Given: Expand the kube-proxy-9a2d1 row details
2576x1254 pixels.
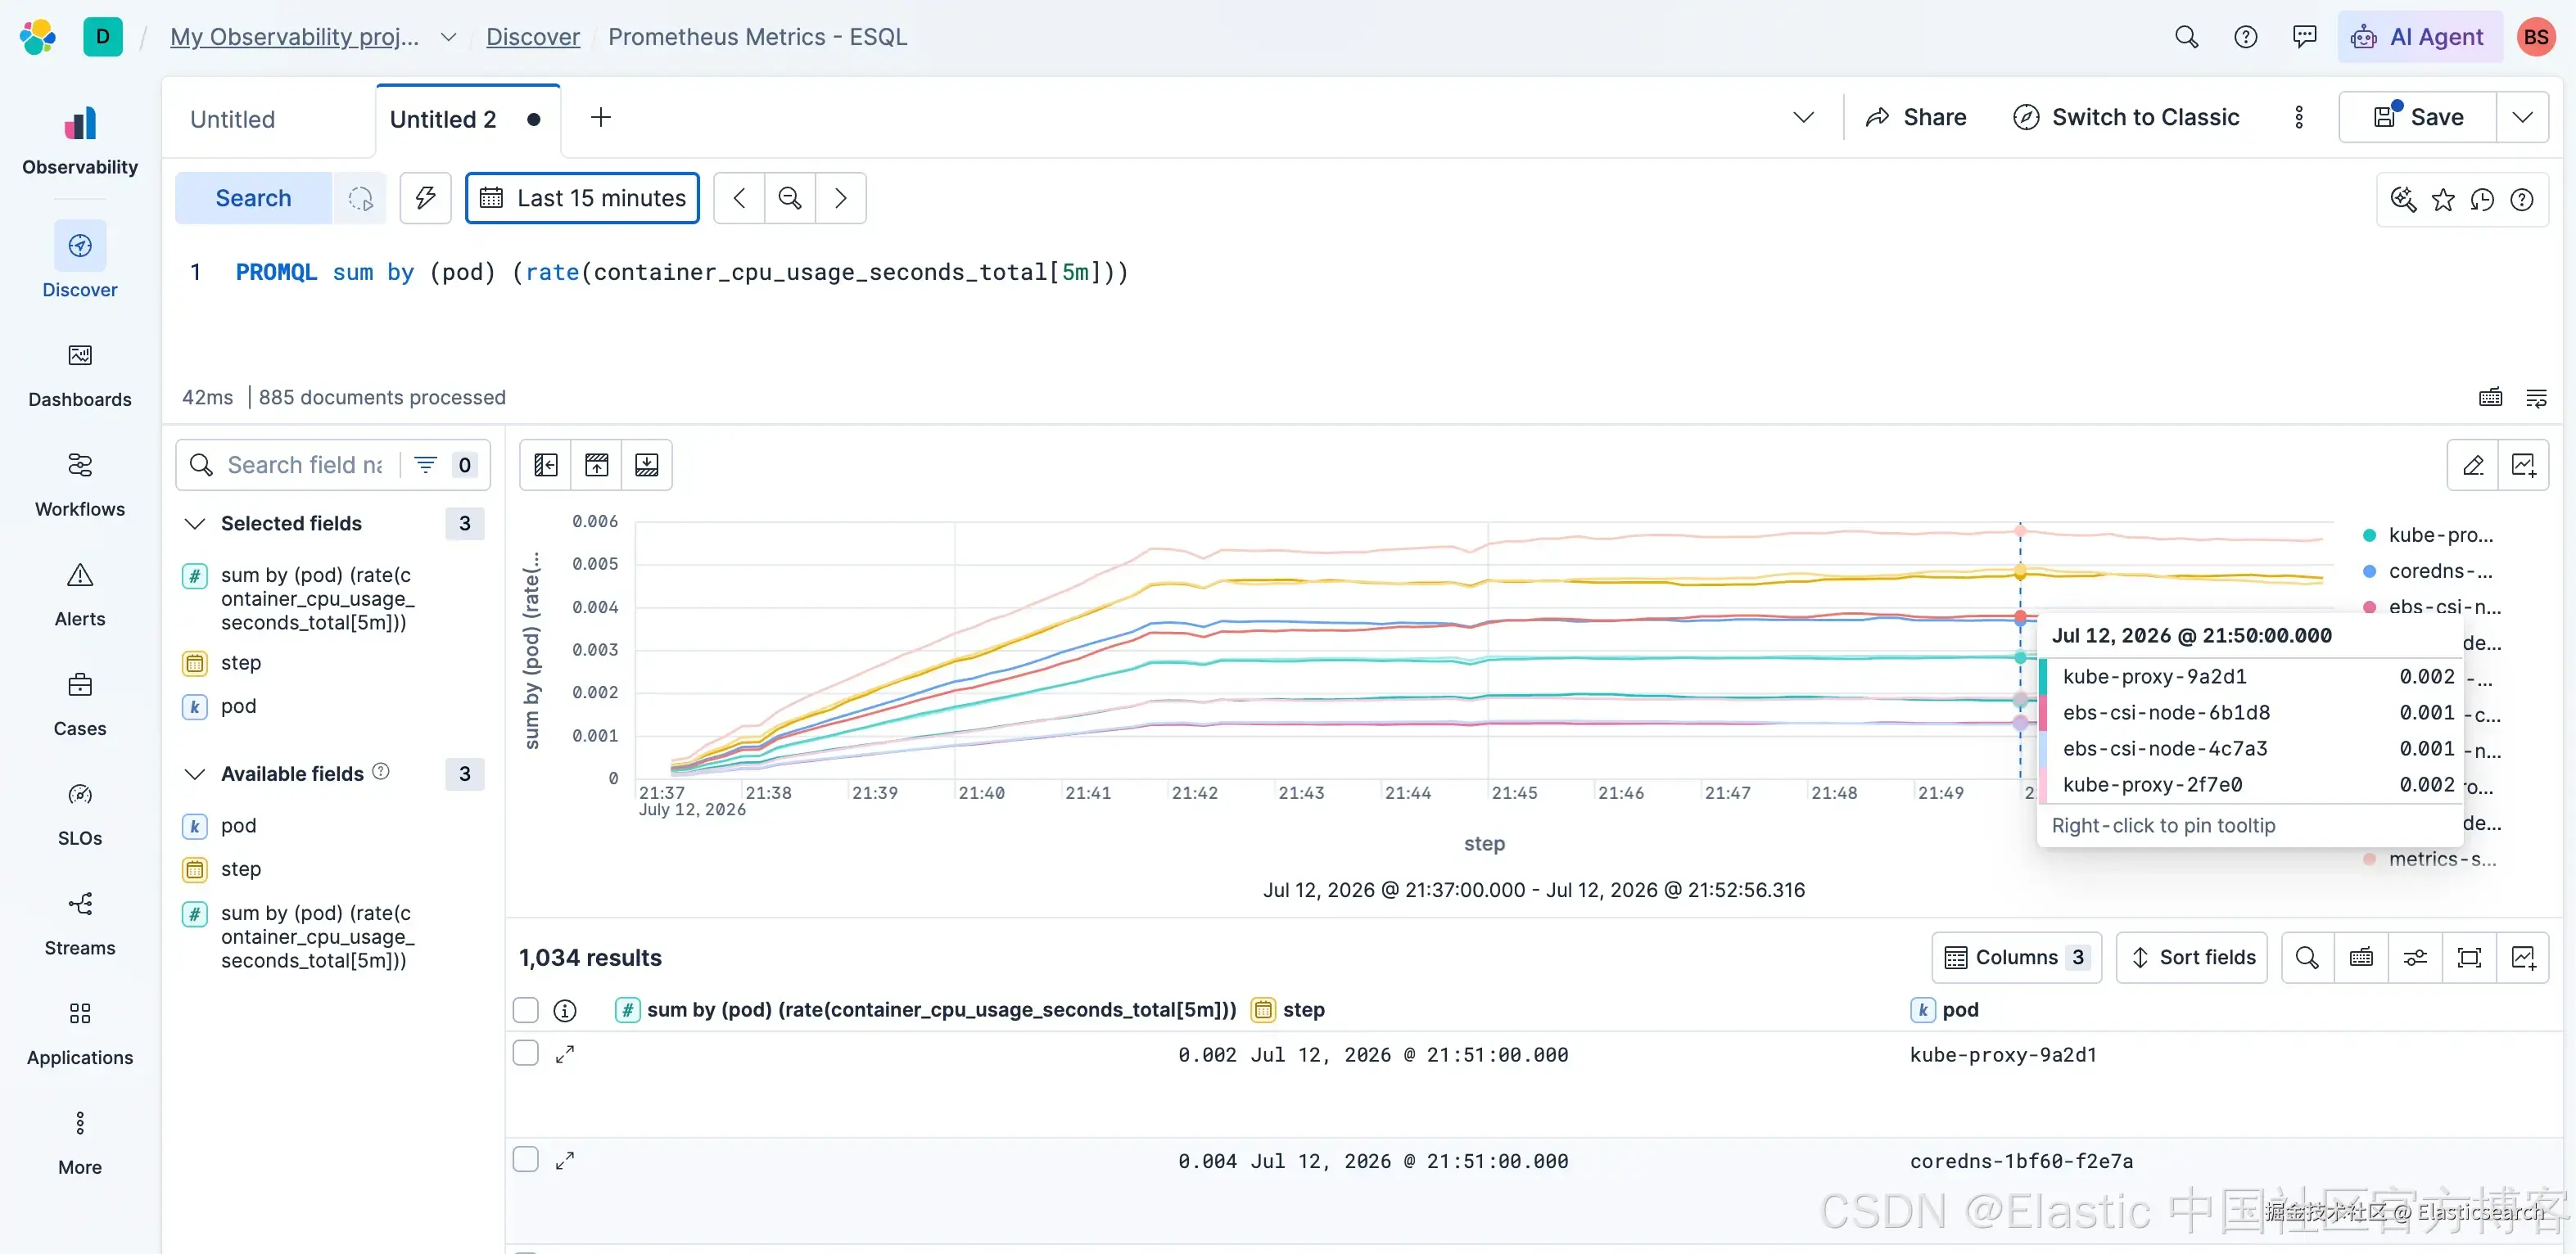Looking at the screenshot, I should (565, 1054).
